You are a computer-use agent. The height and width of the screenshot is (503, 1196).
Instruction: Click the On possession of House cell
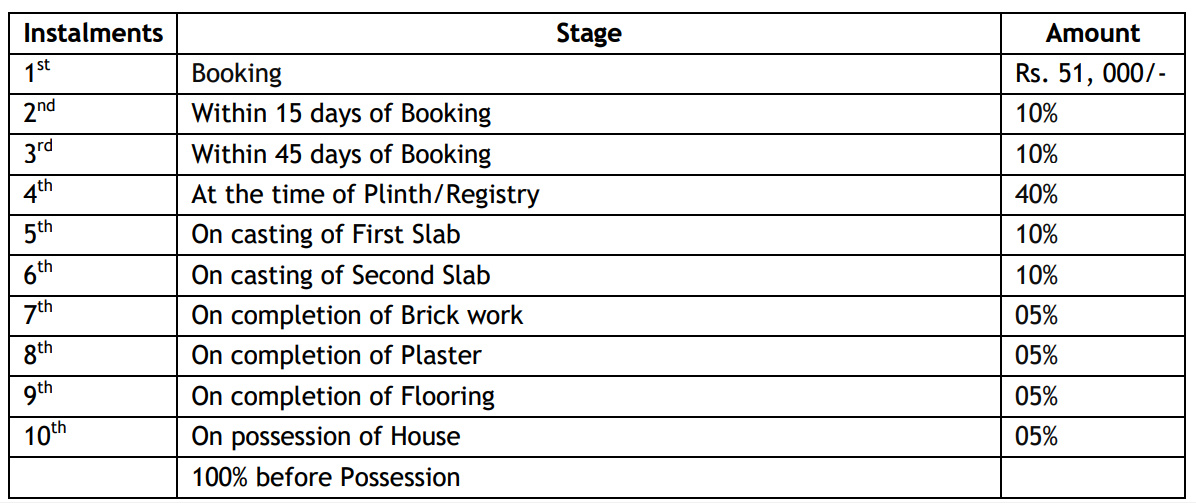(x=326, y=436)
